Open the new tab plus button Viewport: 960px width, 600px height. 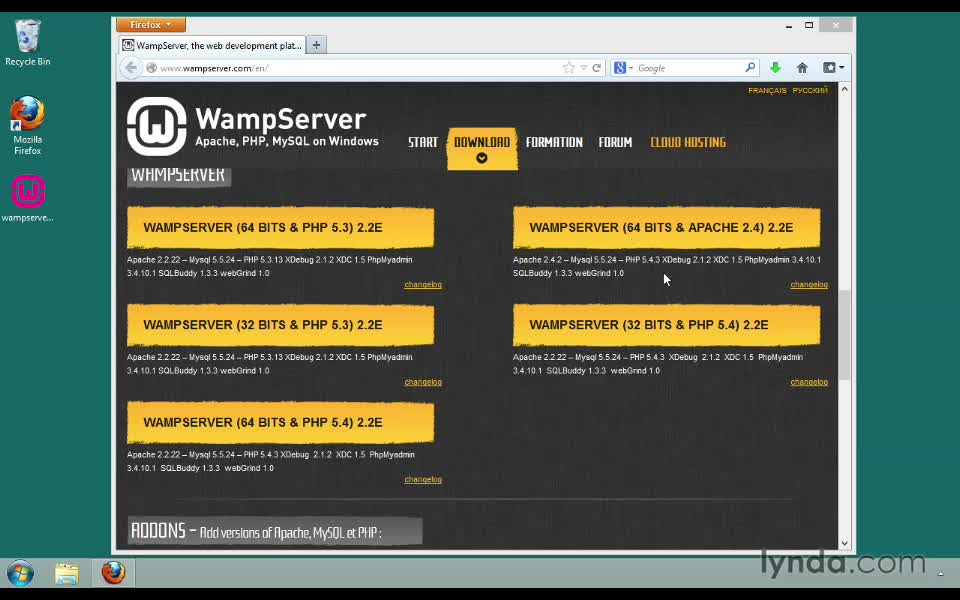point(316,45)
